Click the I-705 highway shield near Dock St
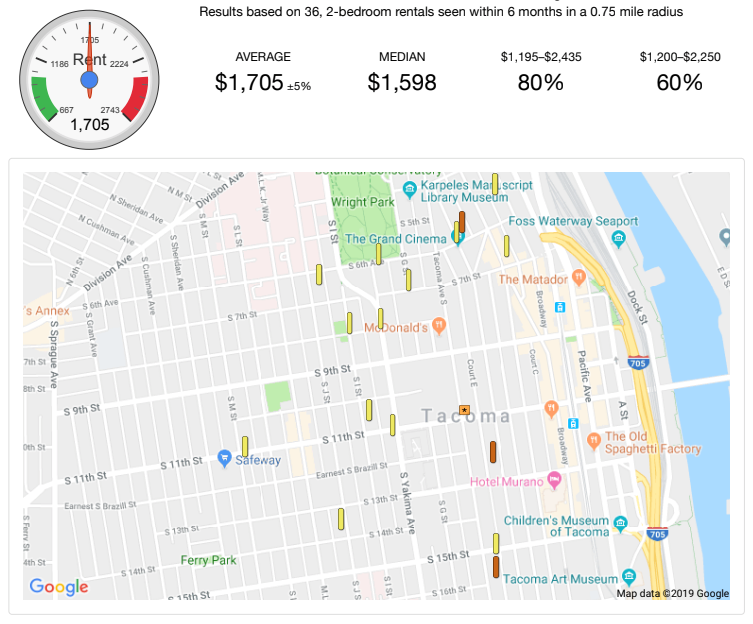Viewport: 753px width, 624px height. [x=638, y=362]
